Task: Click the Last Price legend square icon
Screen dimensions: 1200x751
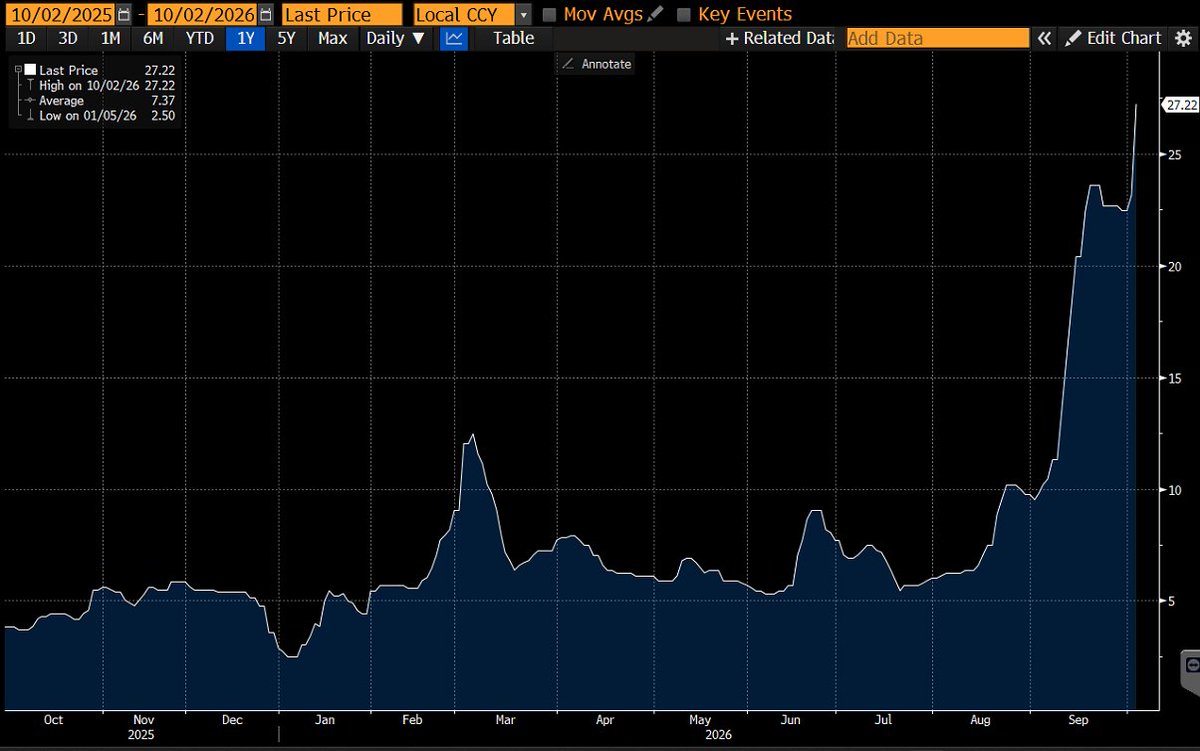Action: [x=29, y=70]
